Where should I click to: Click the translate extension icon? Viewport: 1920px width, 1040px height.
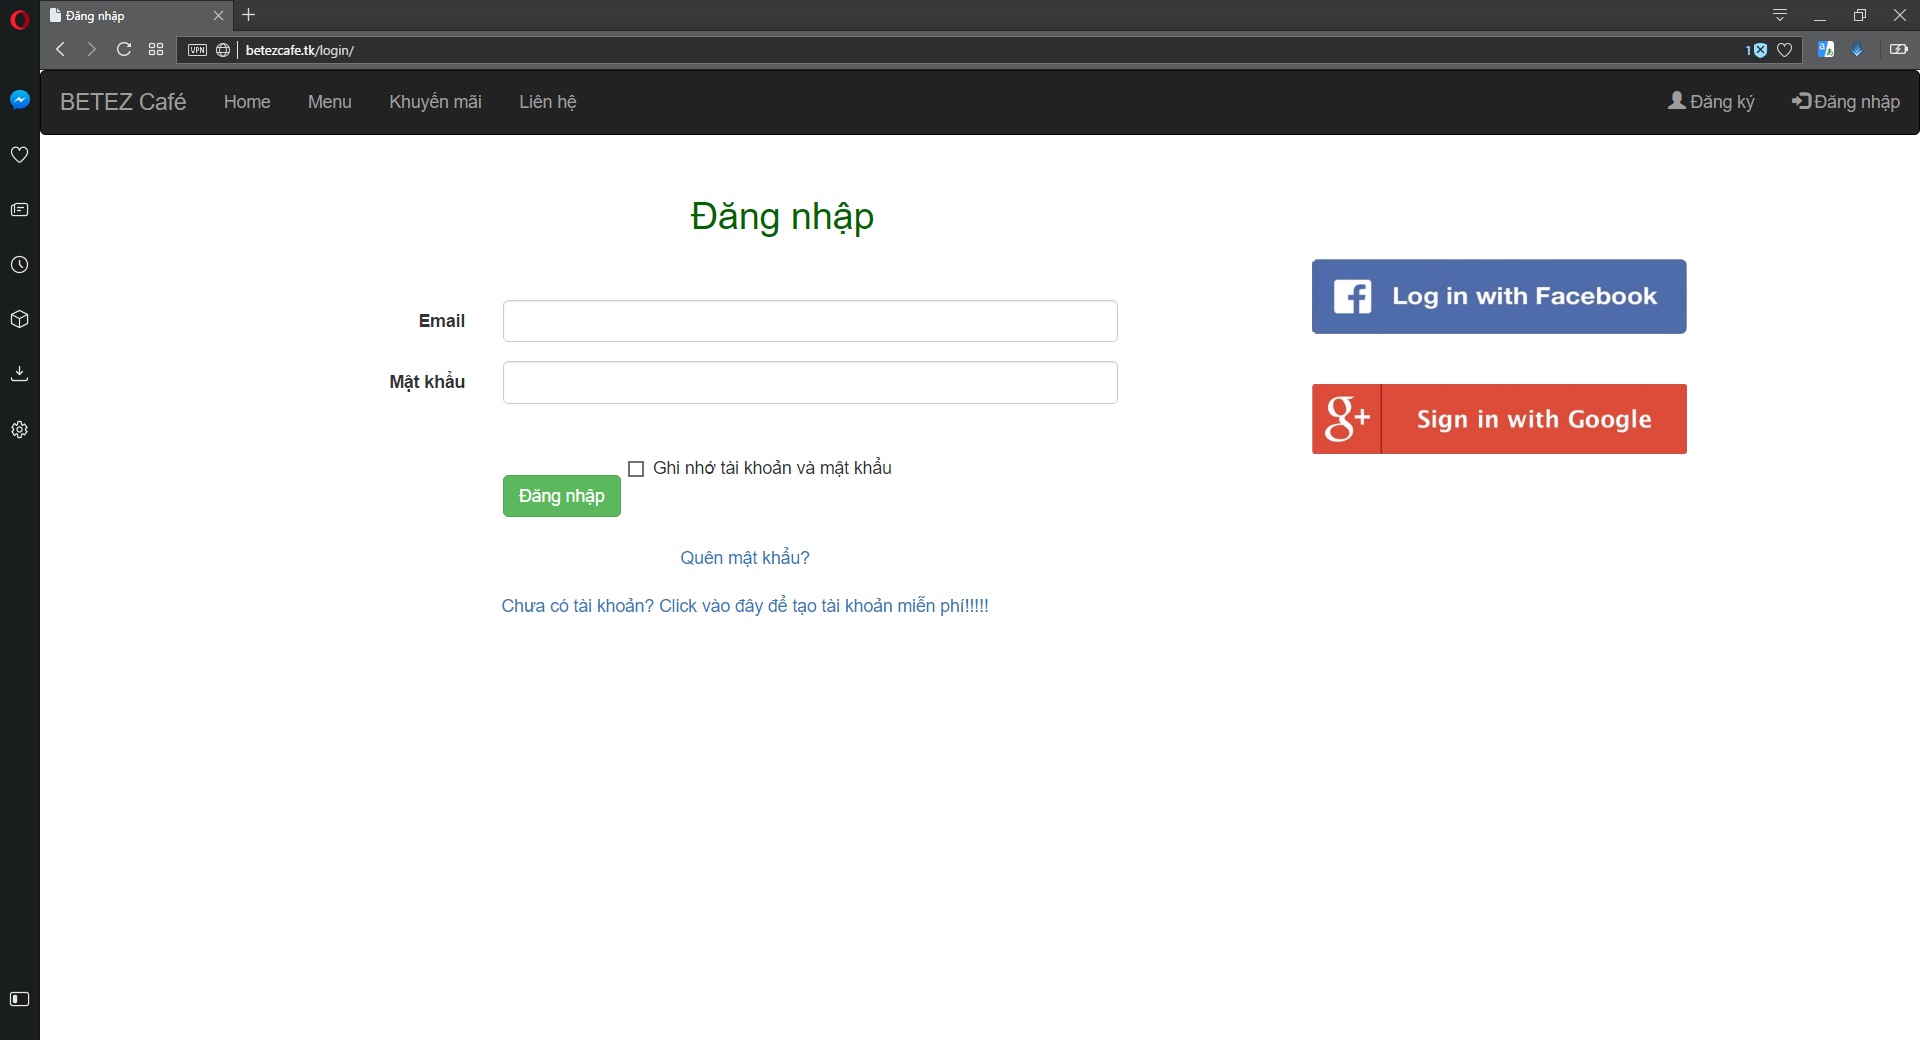(1825, 50)
